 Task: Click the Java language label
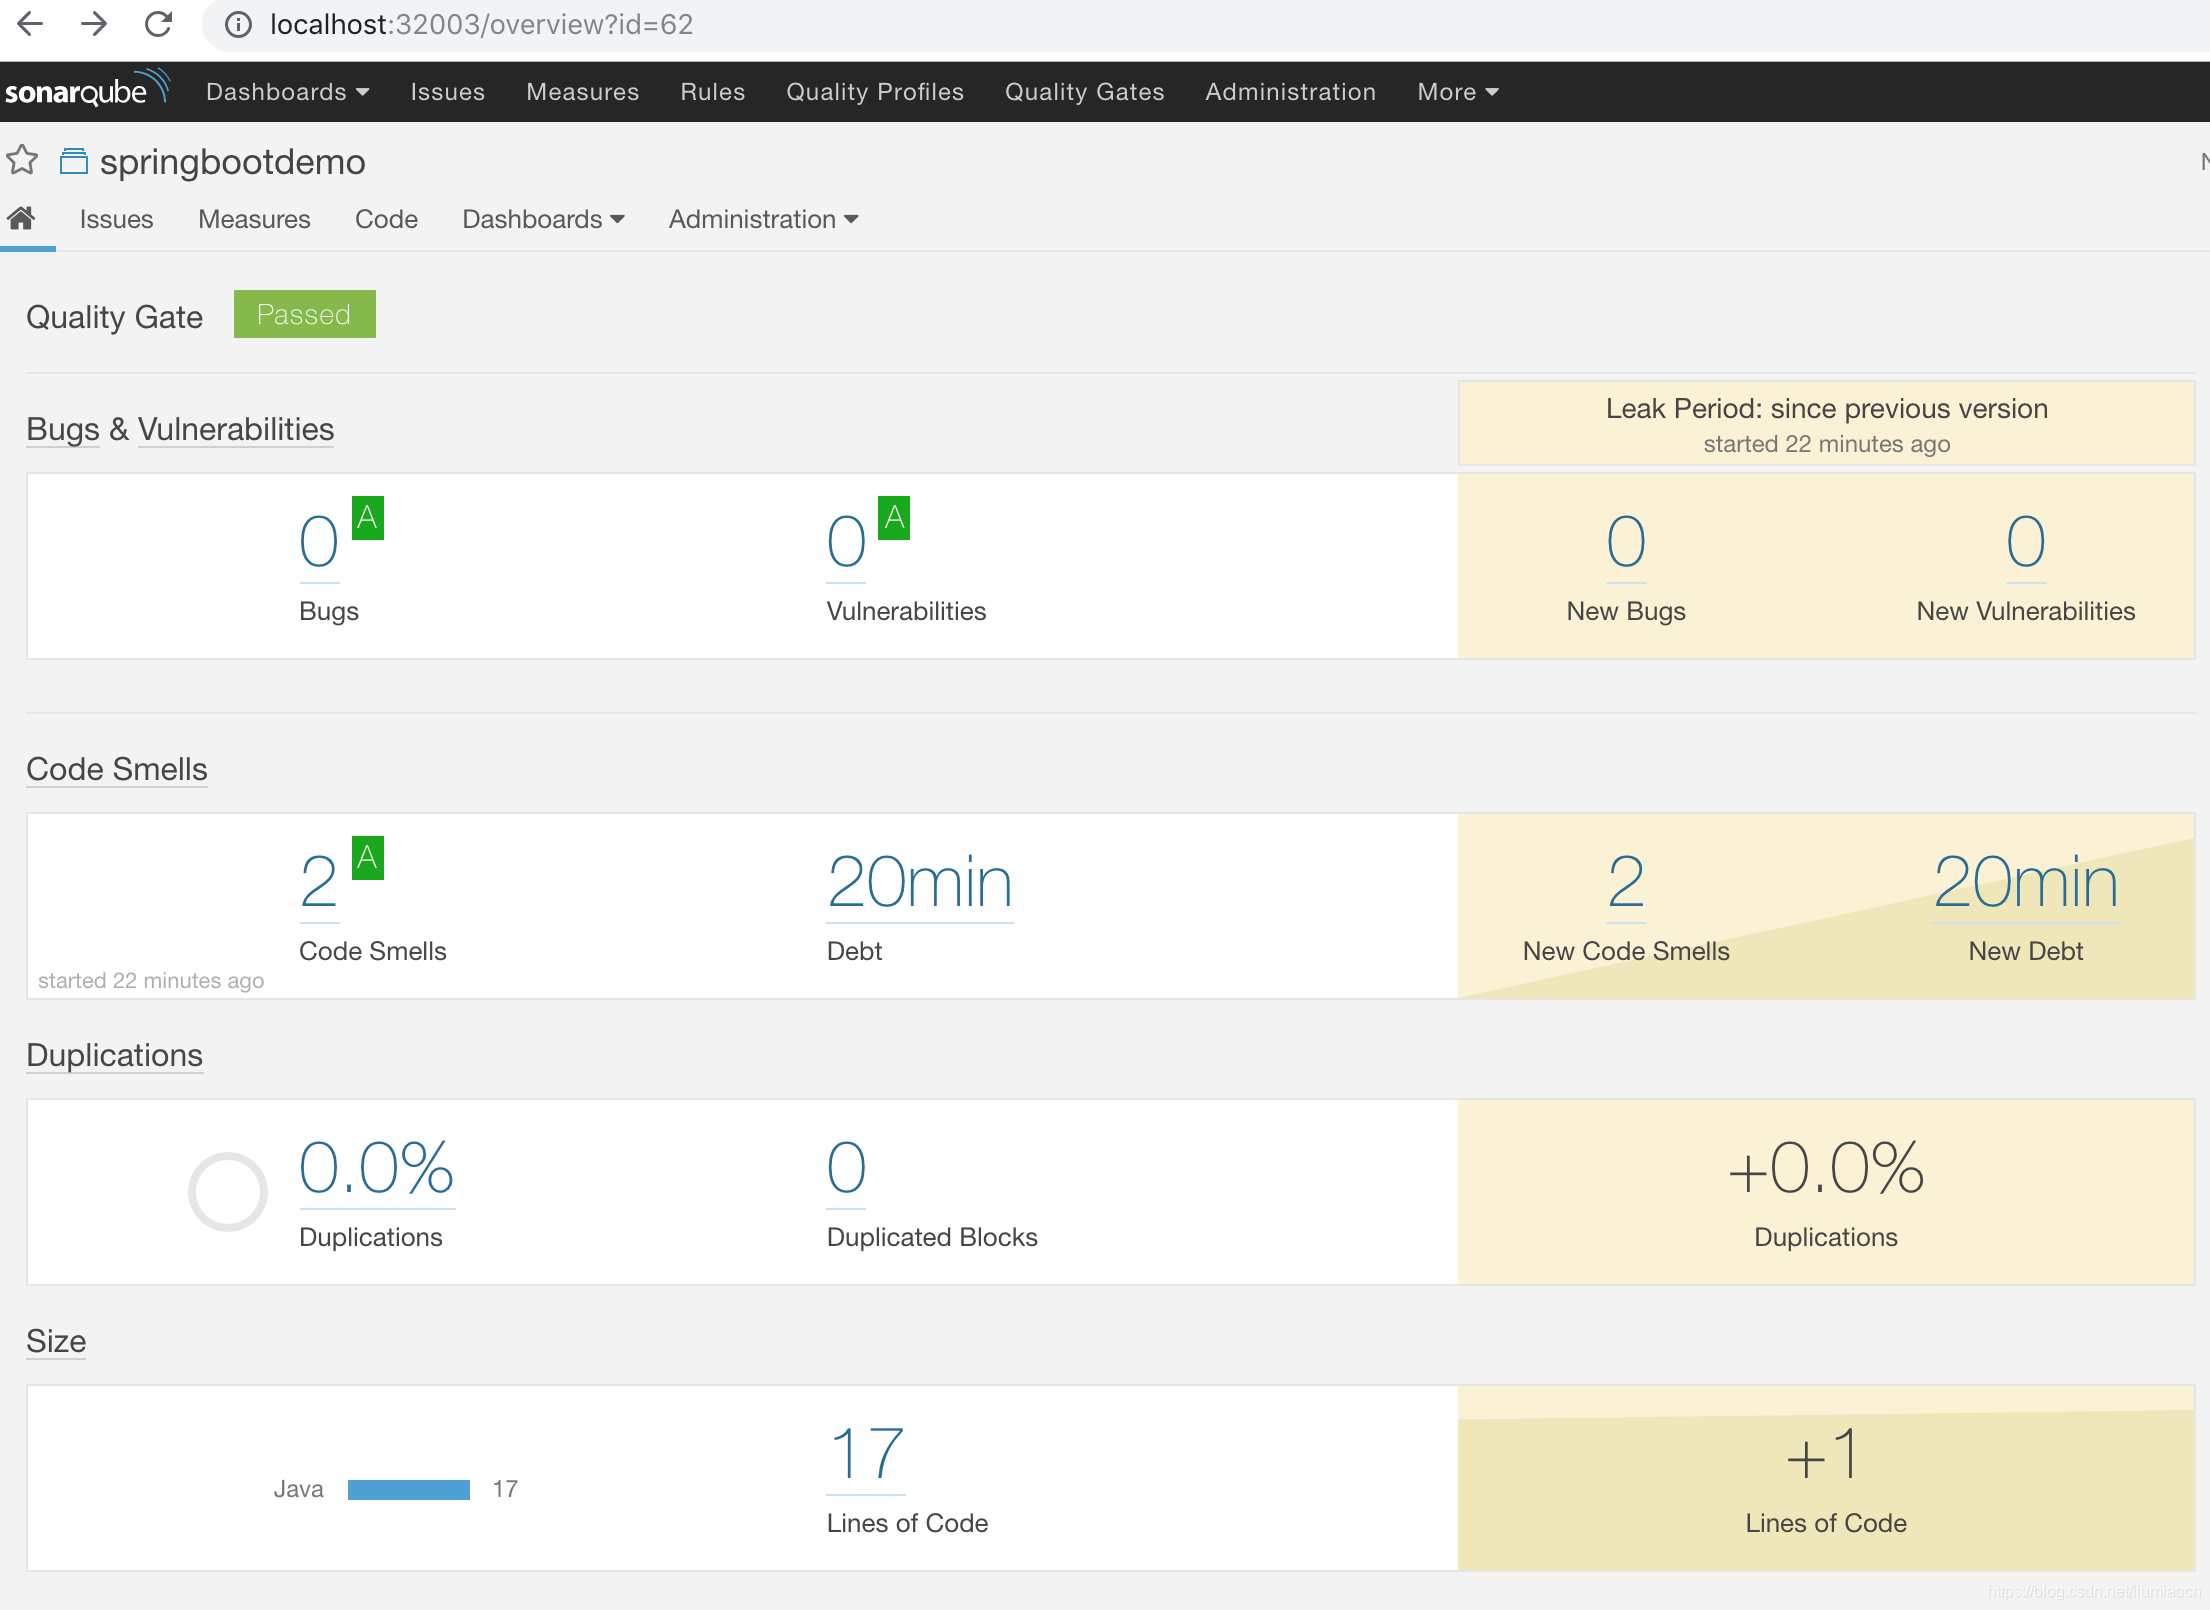(298, 1489)
